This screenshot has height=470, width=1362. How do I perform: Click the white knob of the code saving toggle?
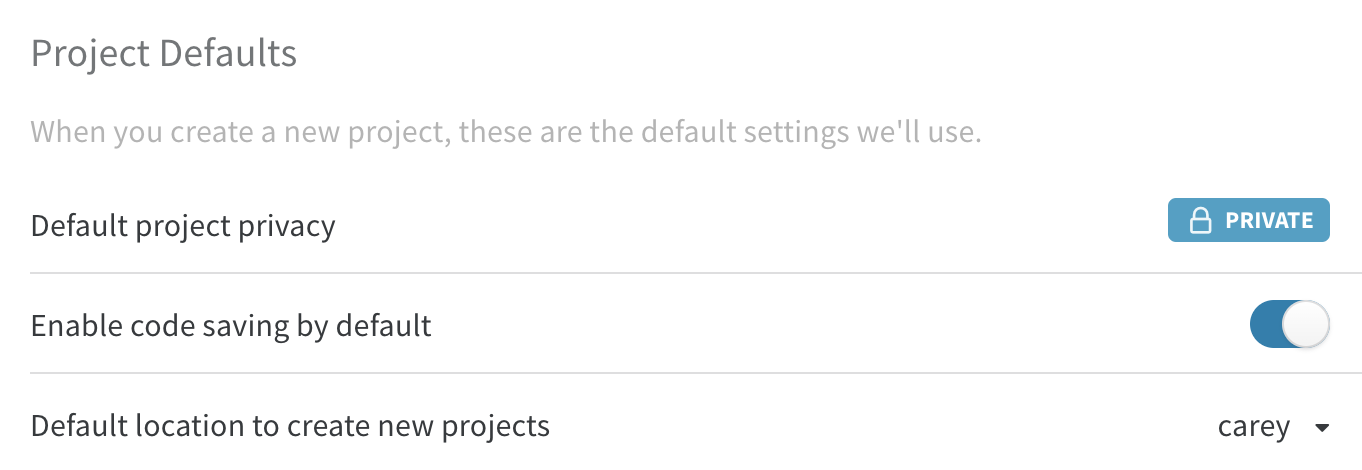(x=1306, y=325)
